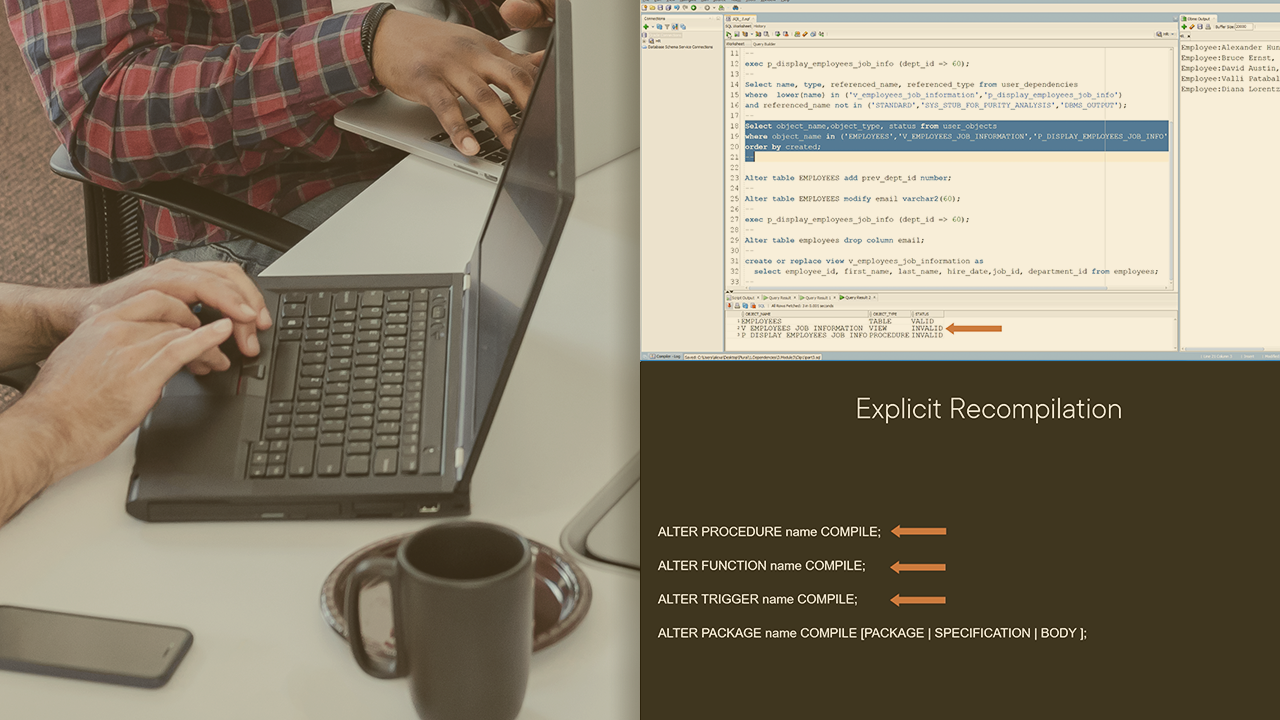Image resolution: width=1280 pixels, height=720 pixels.
Task: Select the P_DISPLAY_EMPLOYEES_JOB_INFO result cell
Action: pyautogui.click(x=804, y=335)
